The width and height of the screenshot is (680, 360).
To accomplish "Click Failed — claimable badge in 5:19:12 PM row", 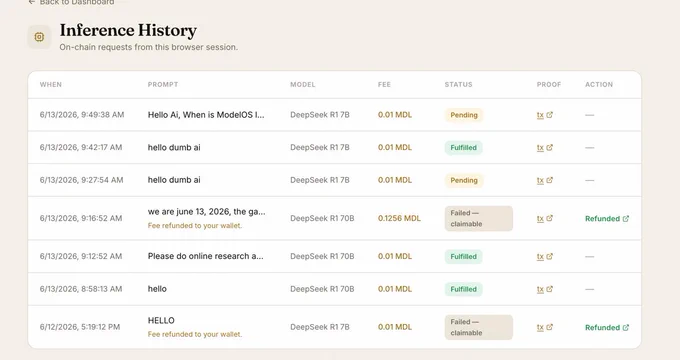I will pyautogui.click(x=479, y=327).
